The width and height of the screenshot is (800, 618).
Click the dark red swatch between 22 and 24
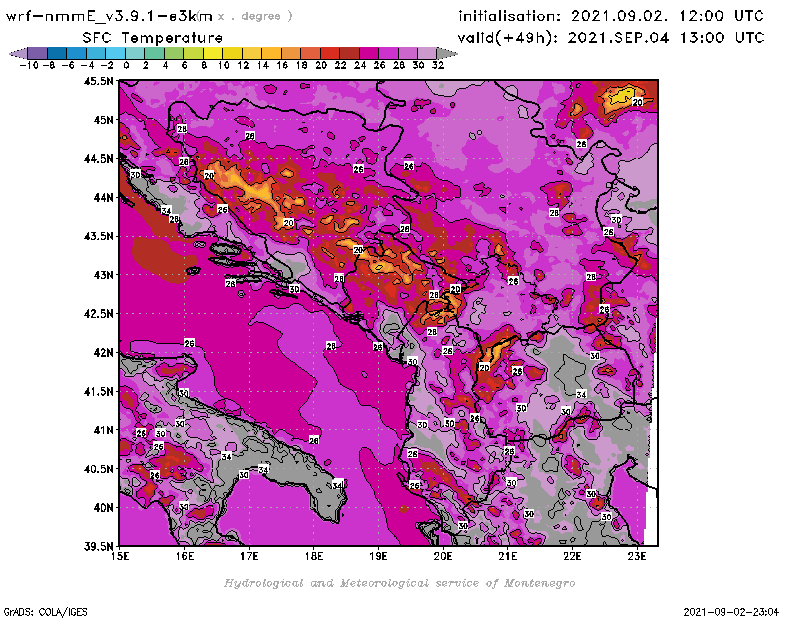[x=349, y=54]
